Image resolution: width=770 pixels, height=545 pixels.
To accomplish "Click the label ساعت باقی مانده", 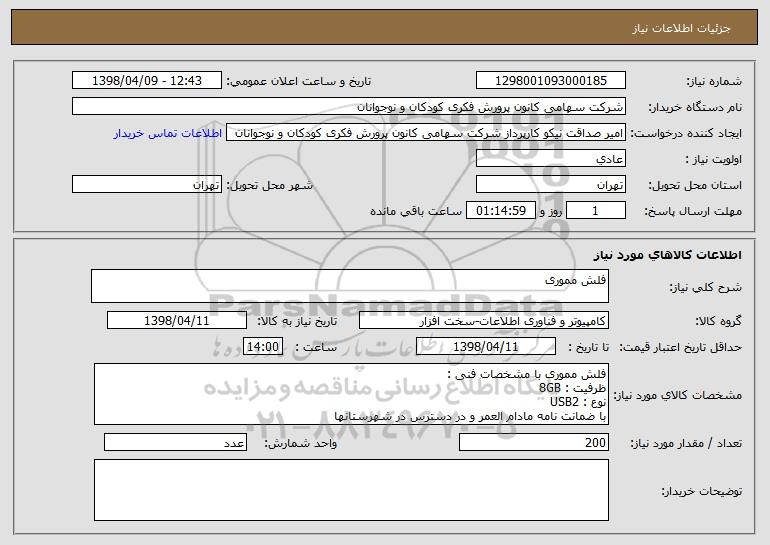I will (415, 211).
